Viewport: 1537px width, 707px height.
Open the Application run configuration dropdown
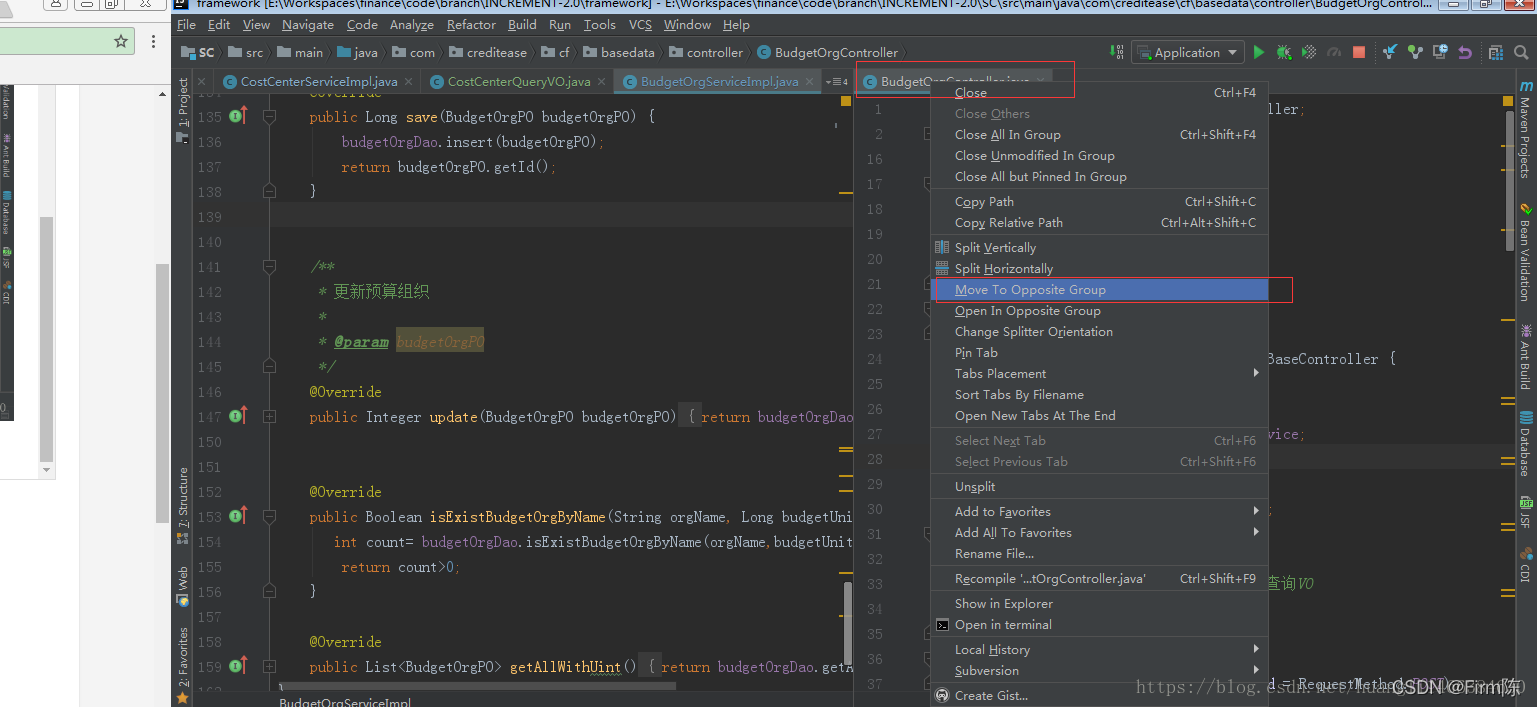1186,52
